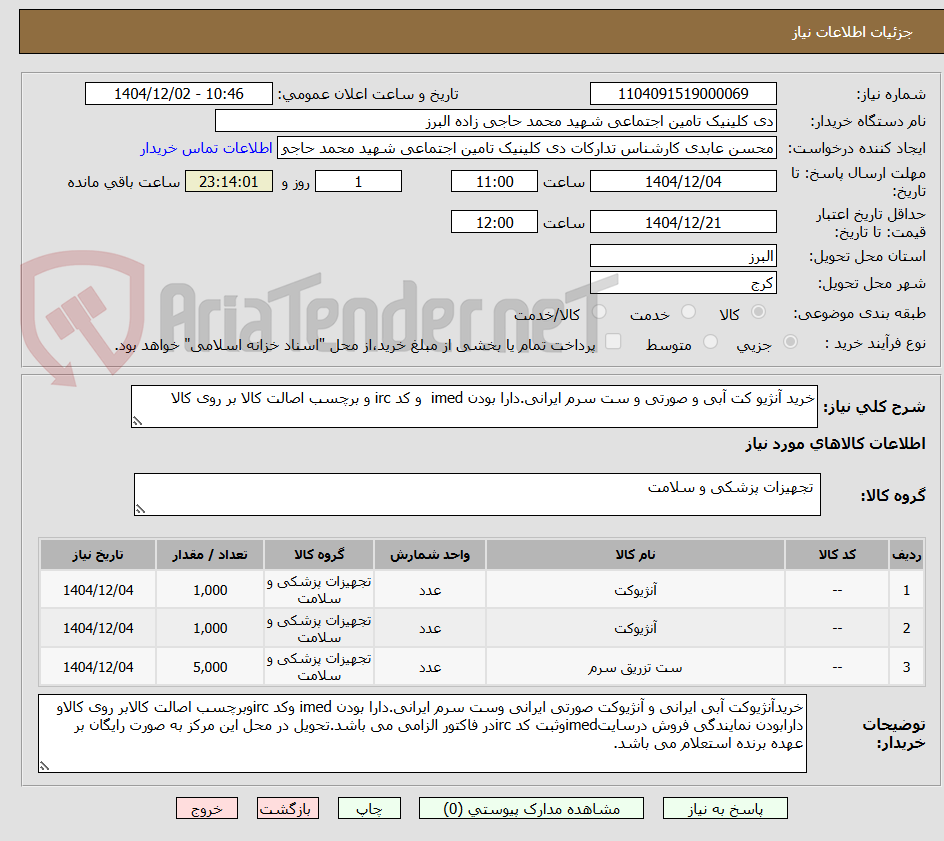Click ست تزریق سرم item name

click(x=635, y=668)
